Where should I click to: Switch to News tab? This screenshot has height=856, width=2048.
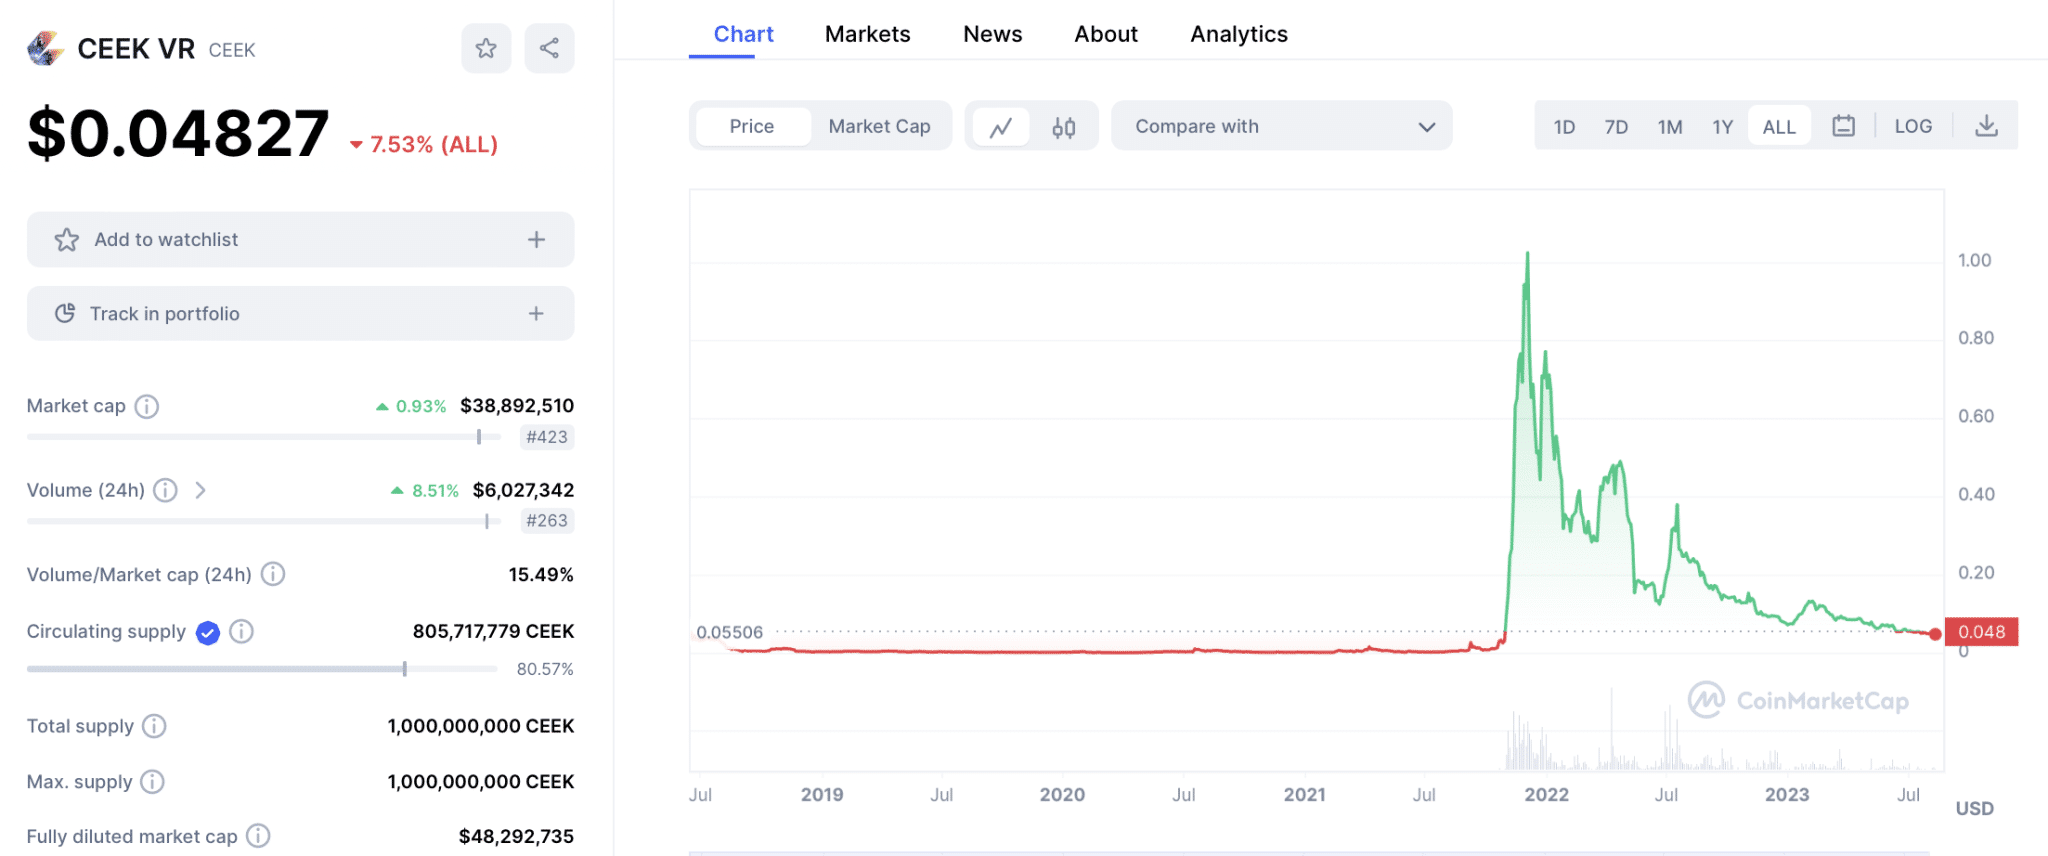993,34
